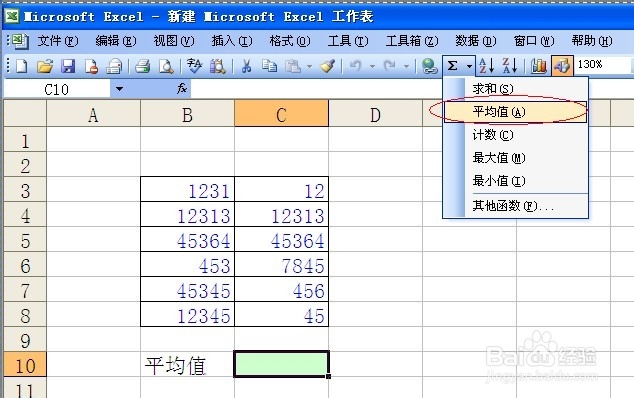Select row 10 header

(25, 365)
